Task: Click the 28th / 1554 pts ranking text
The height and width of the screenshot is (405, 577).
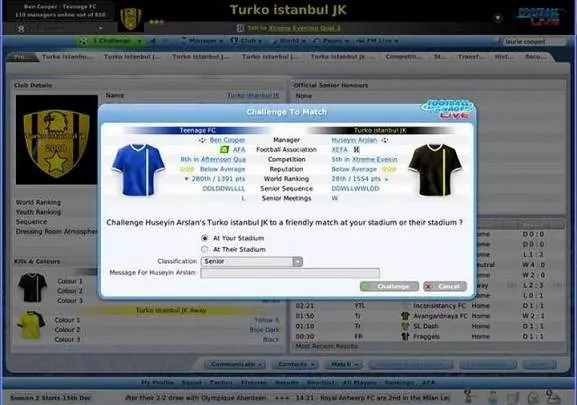Action: click(x=356, y=179)
